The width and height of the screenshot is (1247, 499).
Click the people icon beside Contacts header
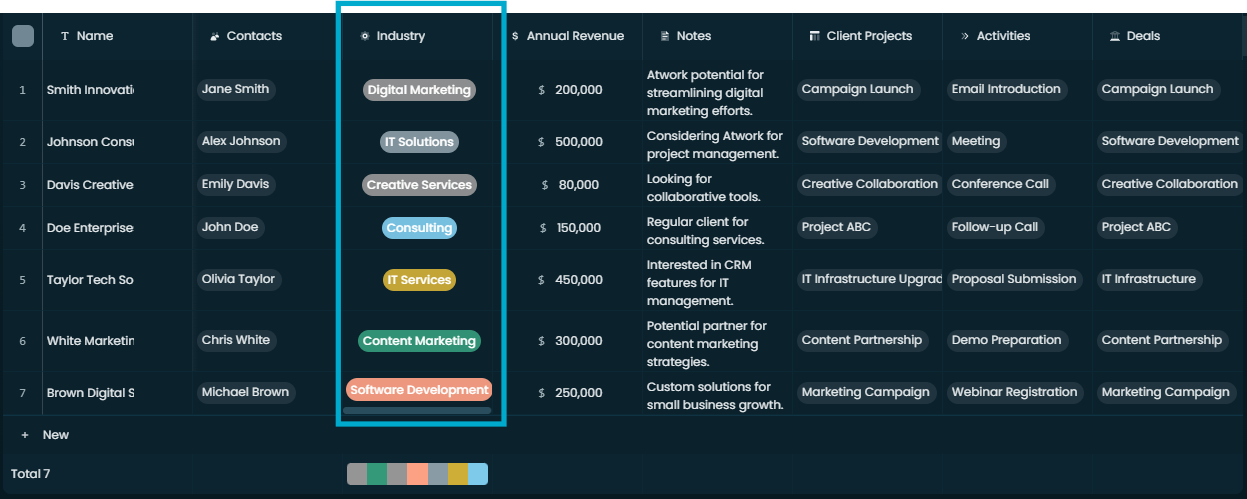pos(214,36)
